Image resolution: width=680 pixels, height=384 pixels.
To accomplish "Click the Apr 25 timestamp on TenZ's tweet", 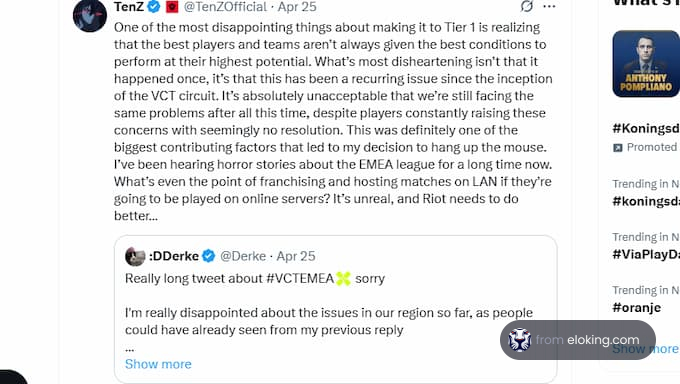I will tap(297, 7).
